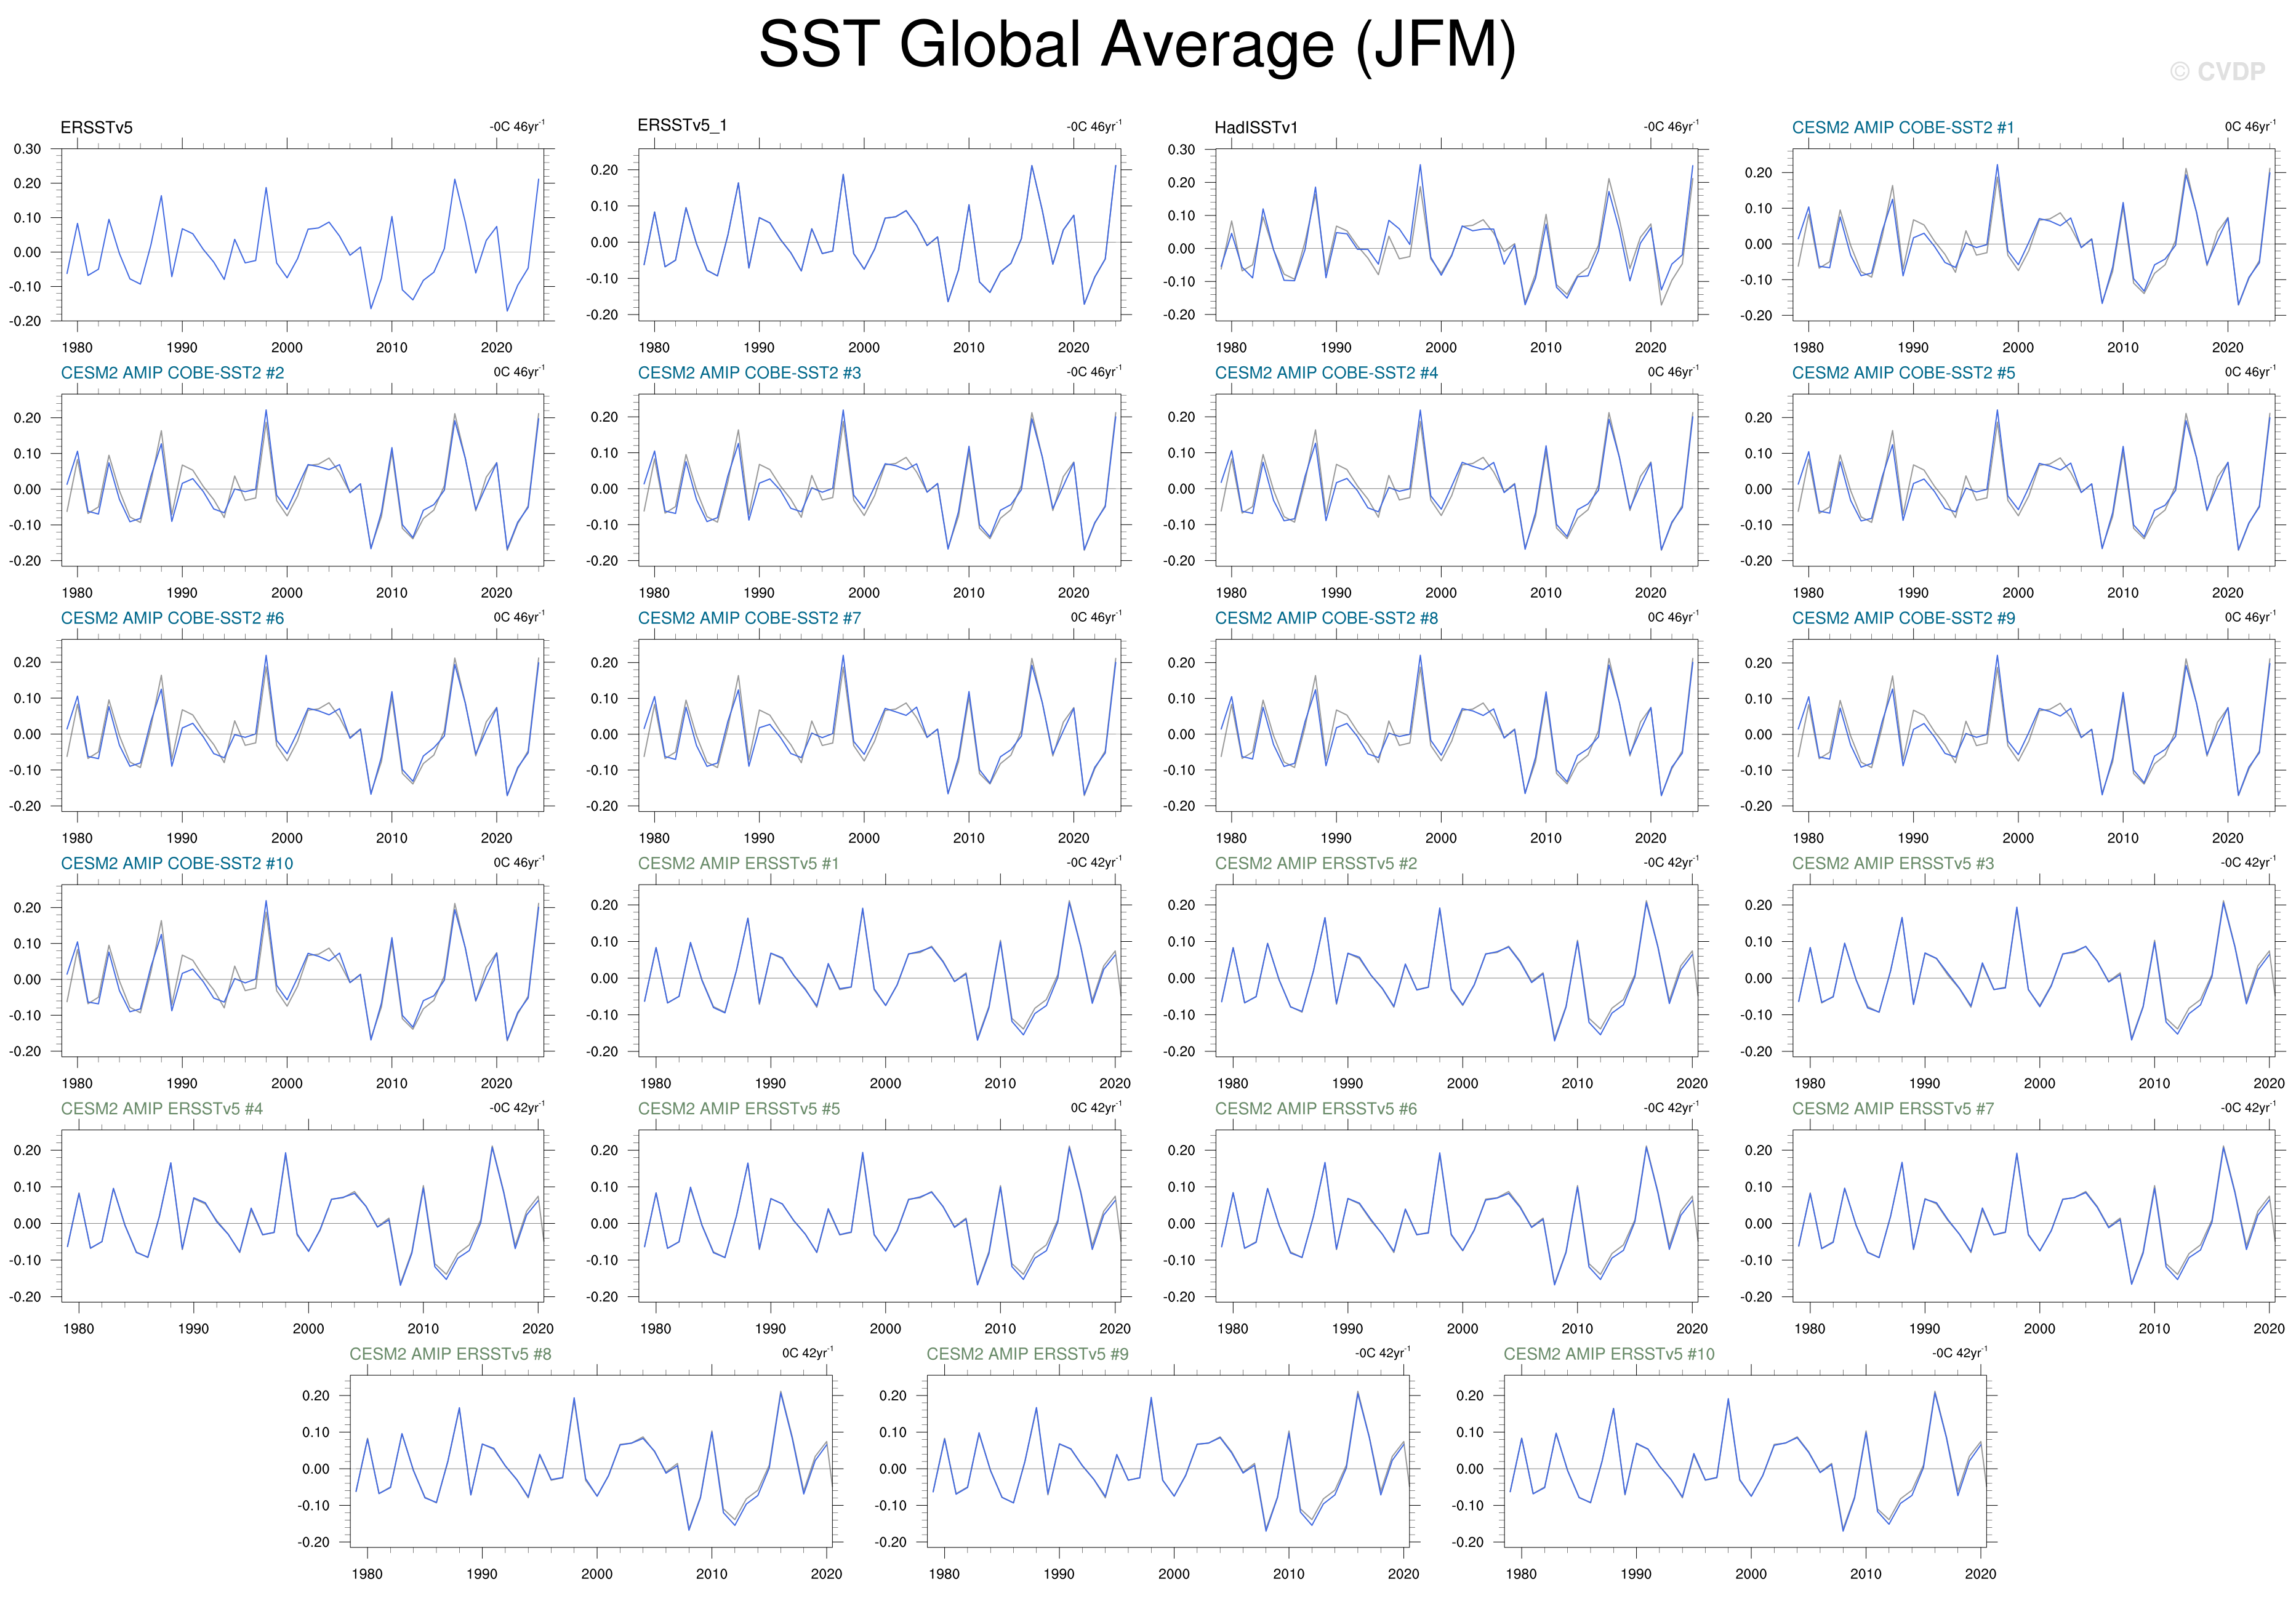Click CESM2 AMIP ERSSTv5 #10 label

1608,1354
